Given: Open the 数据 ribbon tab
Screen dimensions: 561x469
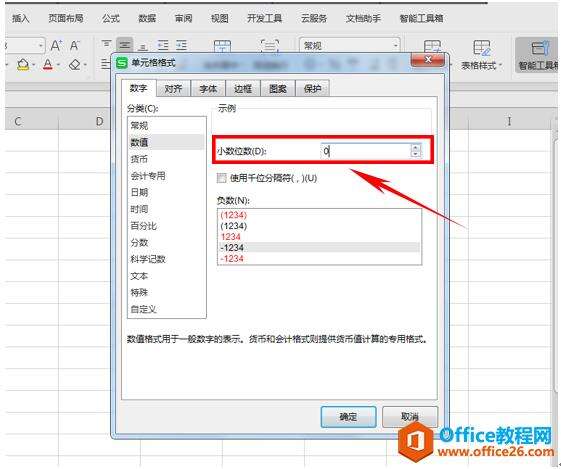Looking at the screenshot, I should pyautogui.click(x=147, y=18).
